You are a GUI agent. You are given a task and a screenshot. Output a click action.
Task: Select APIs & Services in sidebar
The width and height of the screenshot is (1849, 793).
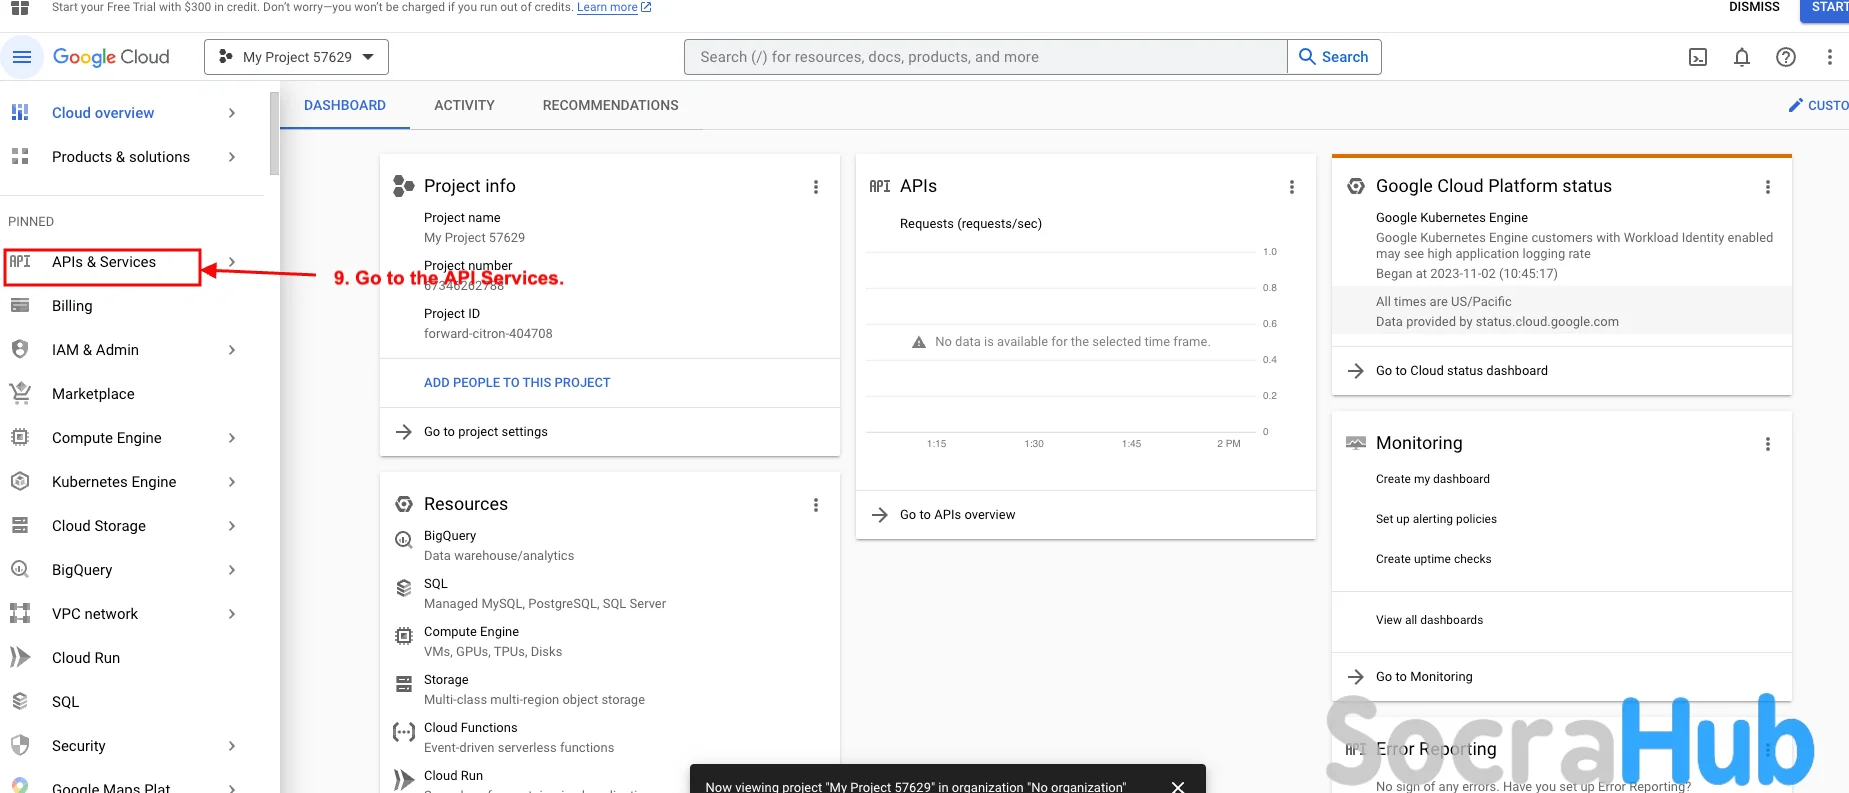pos(104,262)
